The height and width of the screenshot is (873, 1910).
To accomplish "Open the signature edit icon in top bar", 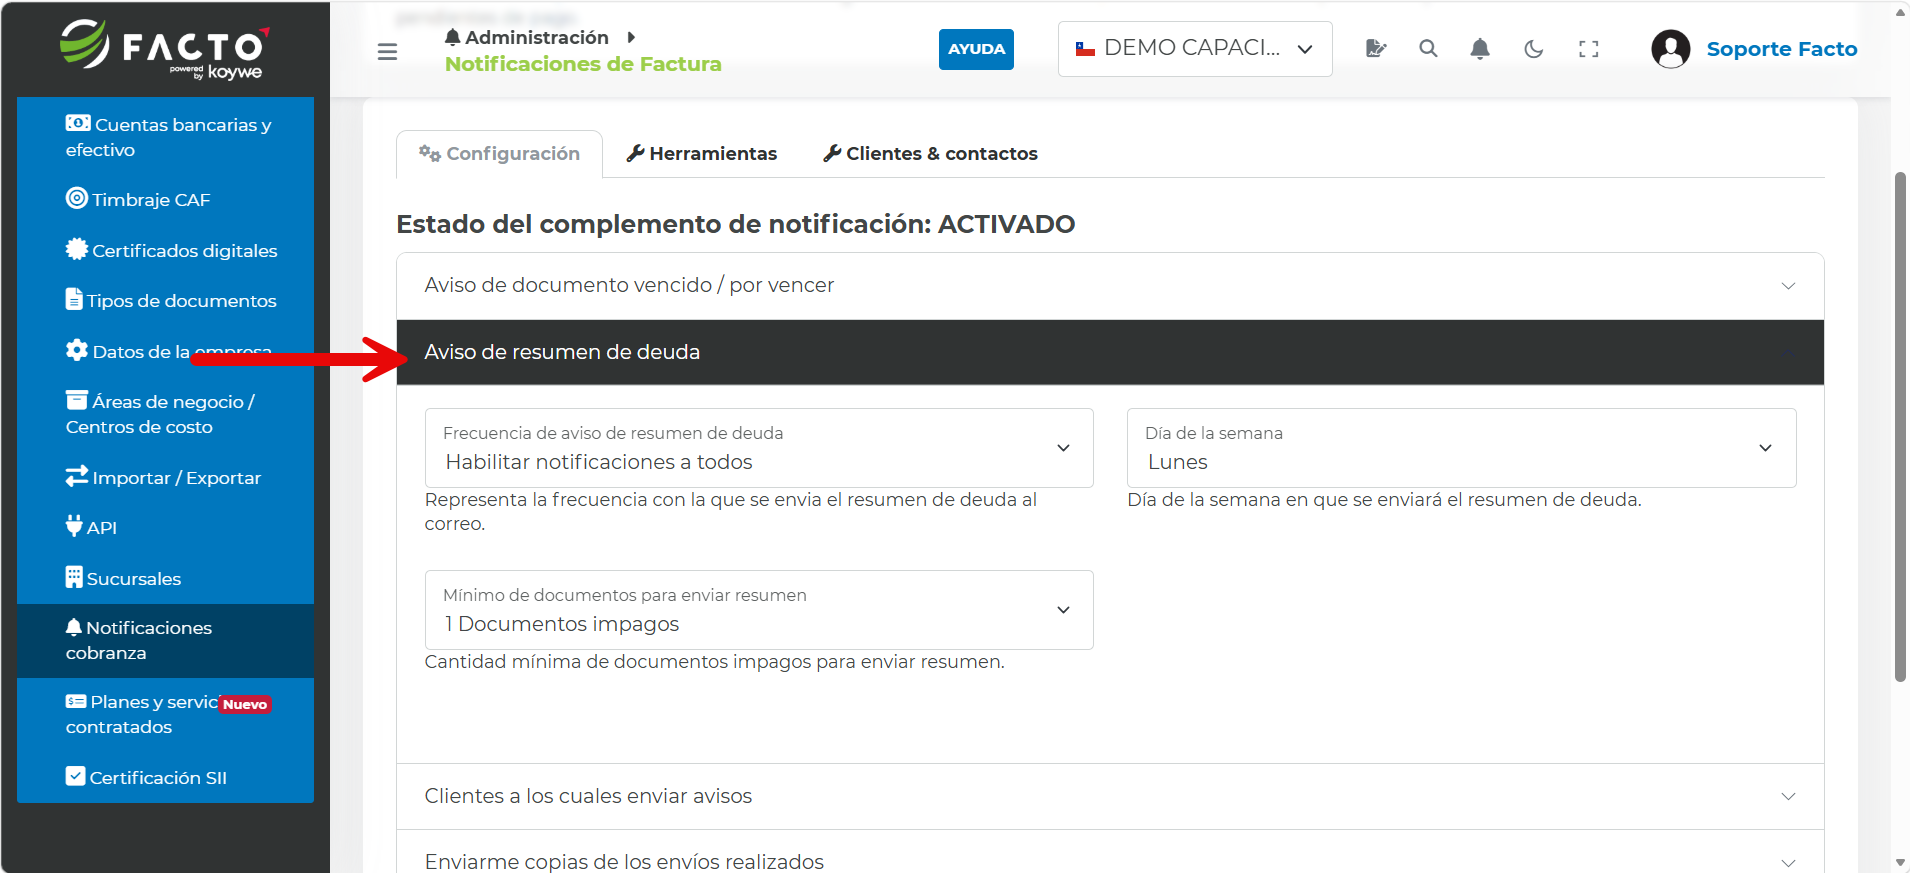I will pyautogui.click(x=1376, y=48).
